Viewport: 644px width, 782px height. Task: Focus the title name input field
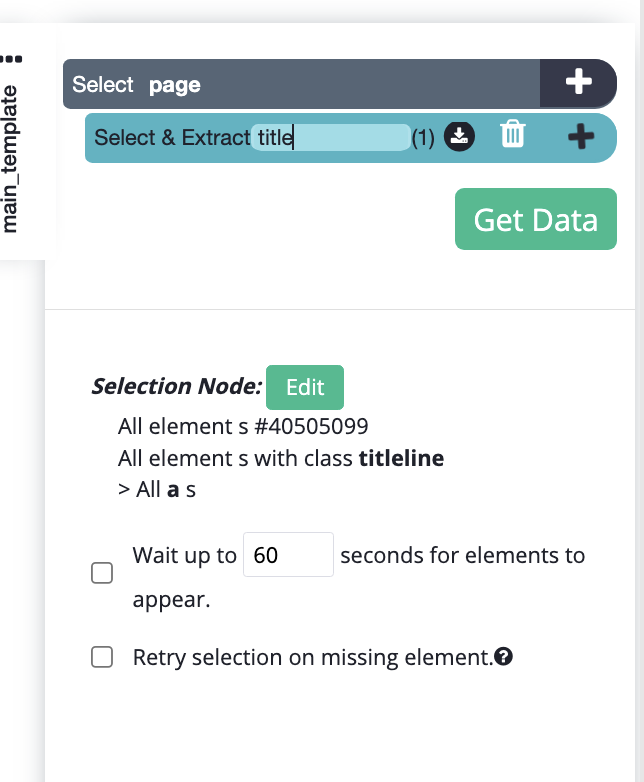point(331,137)
